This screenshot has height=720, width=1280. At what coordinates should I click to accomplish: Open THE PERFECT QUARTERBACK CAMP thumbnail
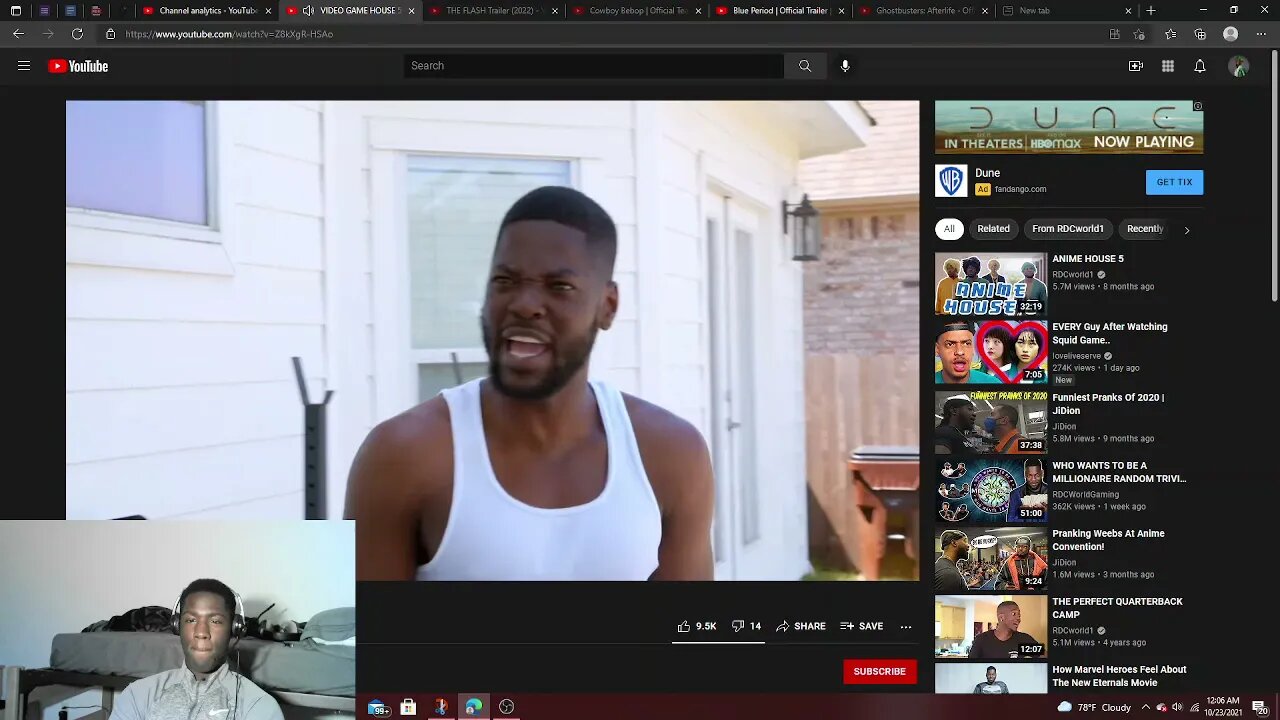point(991,626)
